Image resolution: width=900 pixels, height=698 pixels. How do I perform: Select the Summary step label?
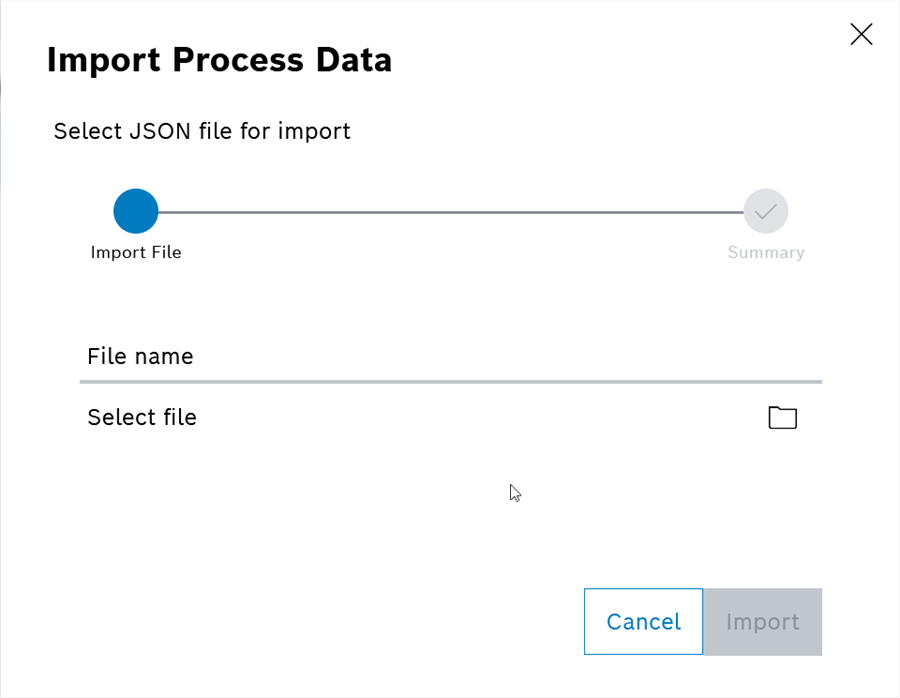click(765, 252)
